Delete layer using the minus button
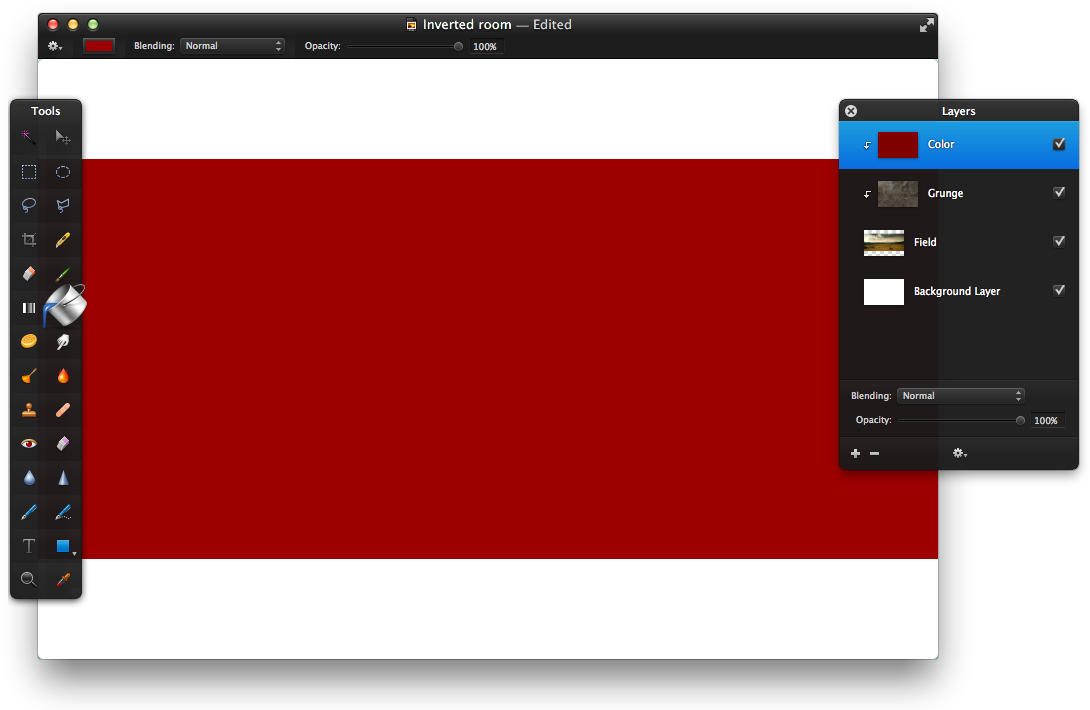This screenshot has height=710, width=1090. point(874,454)
